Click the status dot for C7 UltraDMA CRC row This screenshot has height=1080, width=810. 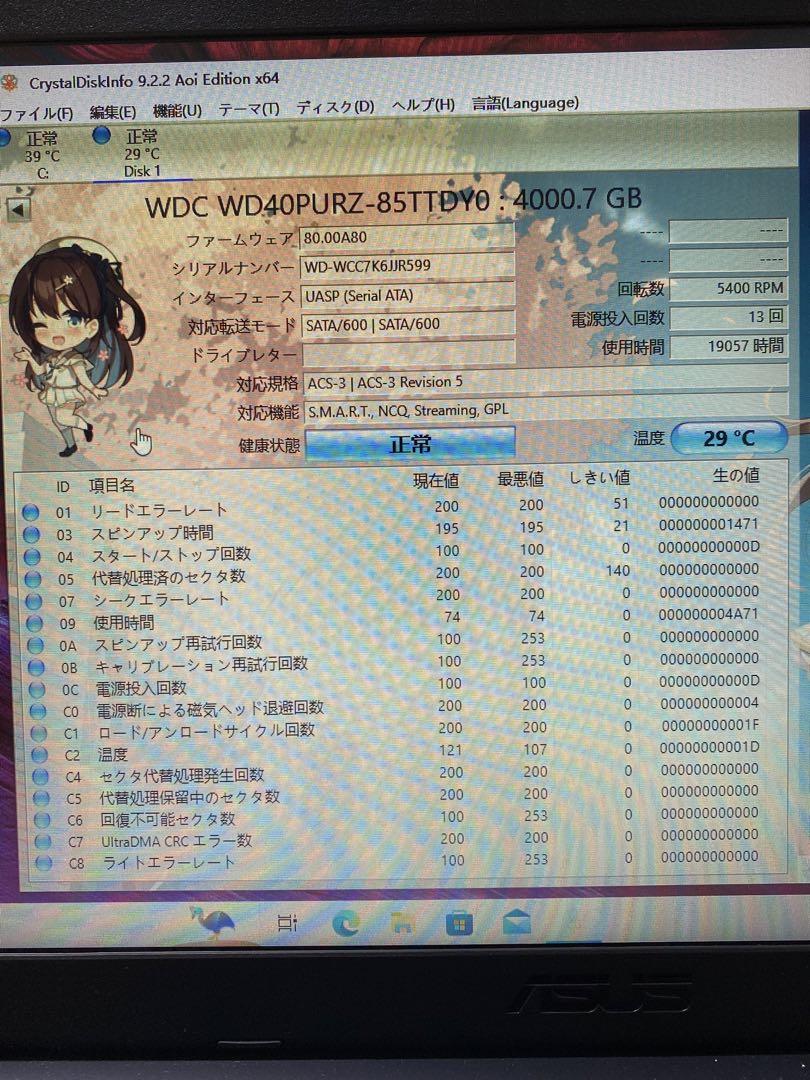43,842
